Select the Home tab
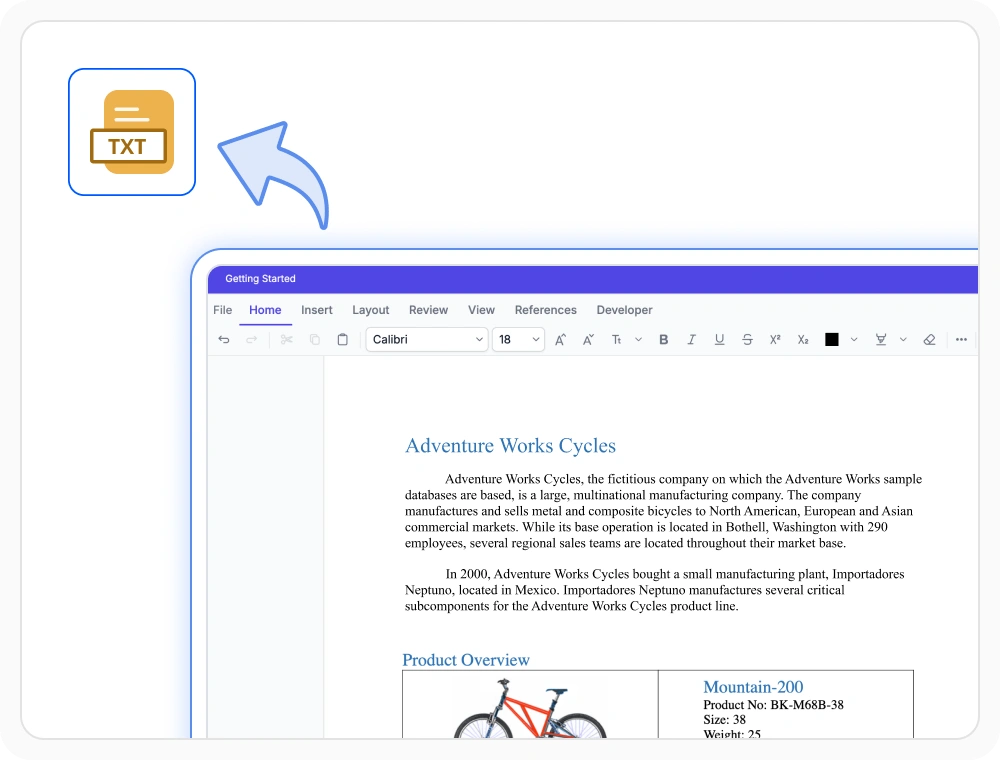1000x760 pixels. pos(265,310)
